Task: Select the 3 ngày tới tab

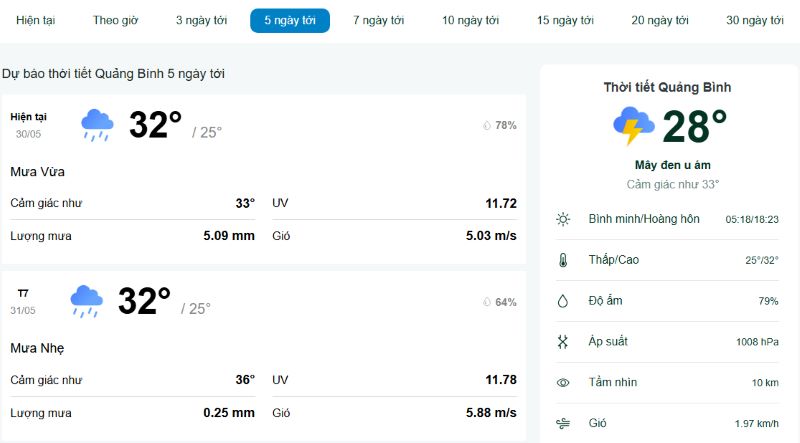Action: coord(202,20)
